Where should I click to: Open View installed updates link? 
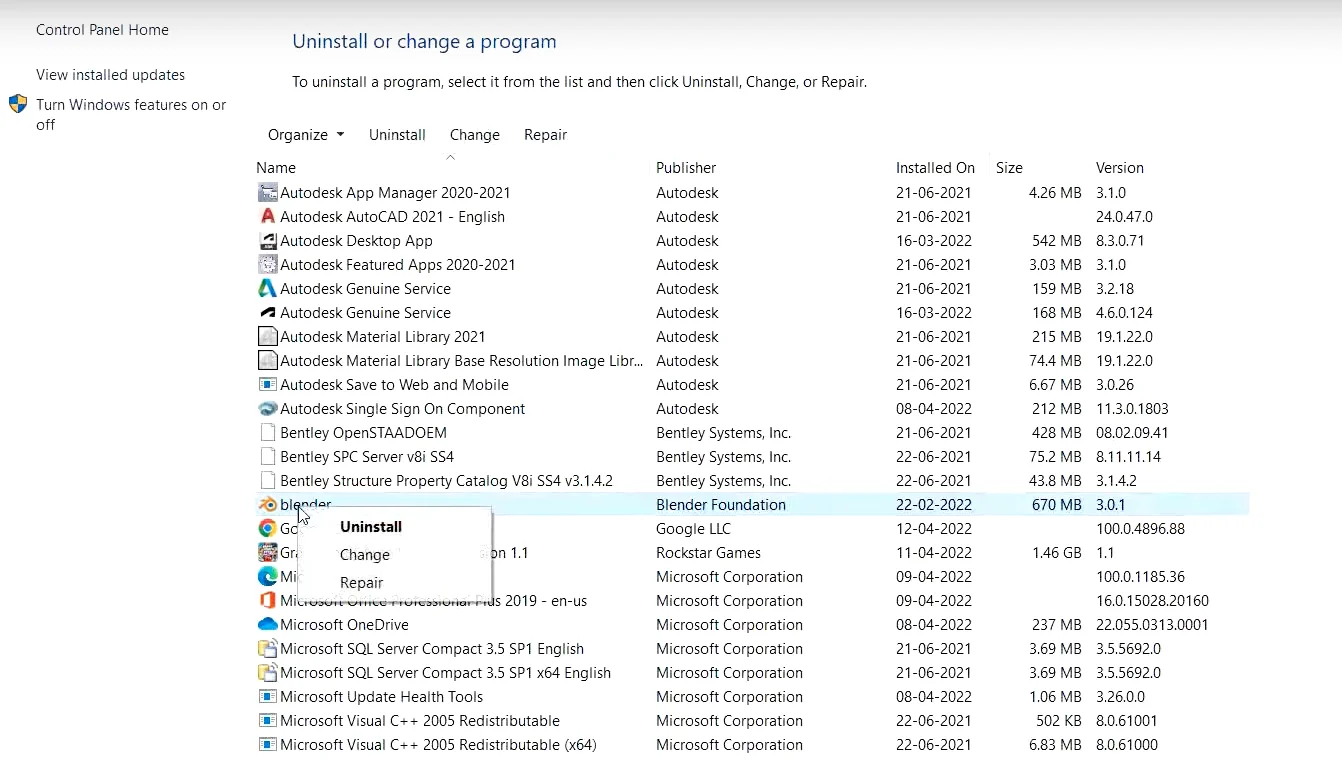[110, 75]
